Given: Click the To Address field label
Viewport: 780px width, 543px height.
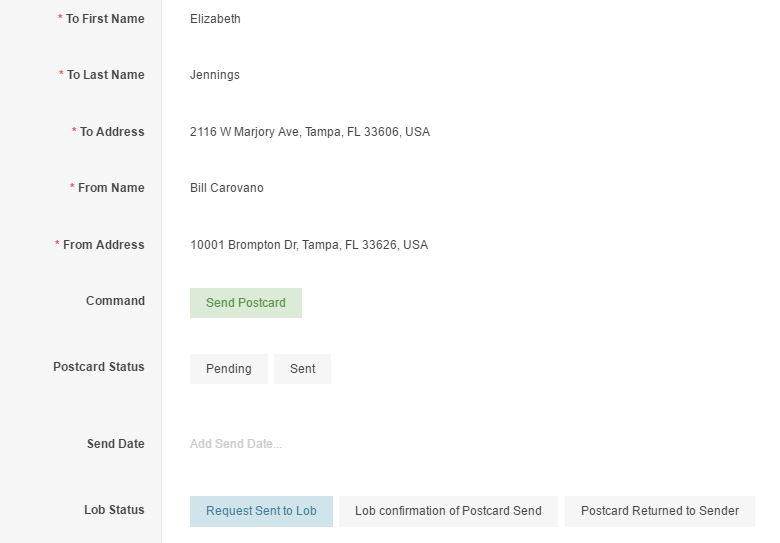Looking at the screenshot, I should coord(112,132).
